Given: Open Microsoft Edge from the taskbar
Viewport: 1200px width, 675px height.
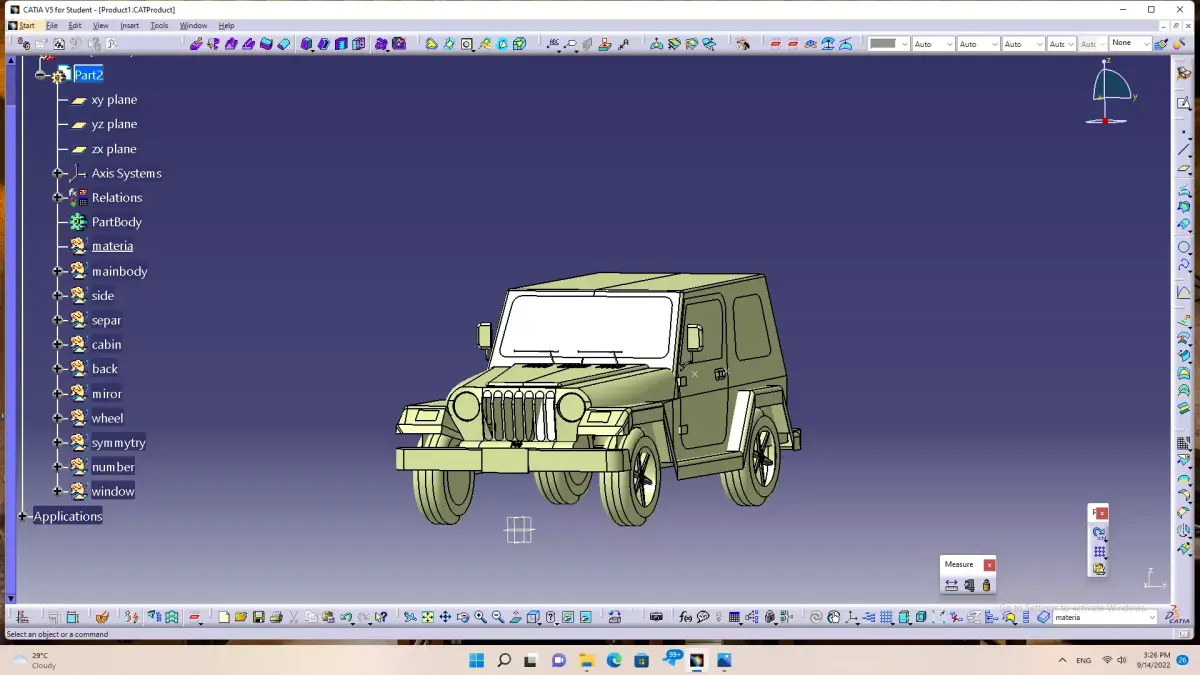Looking at the screenshot, I should [x=614, y=660].
